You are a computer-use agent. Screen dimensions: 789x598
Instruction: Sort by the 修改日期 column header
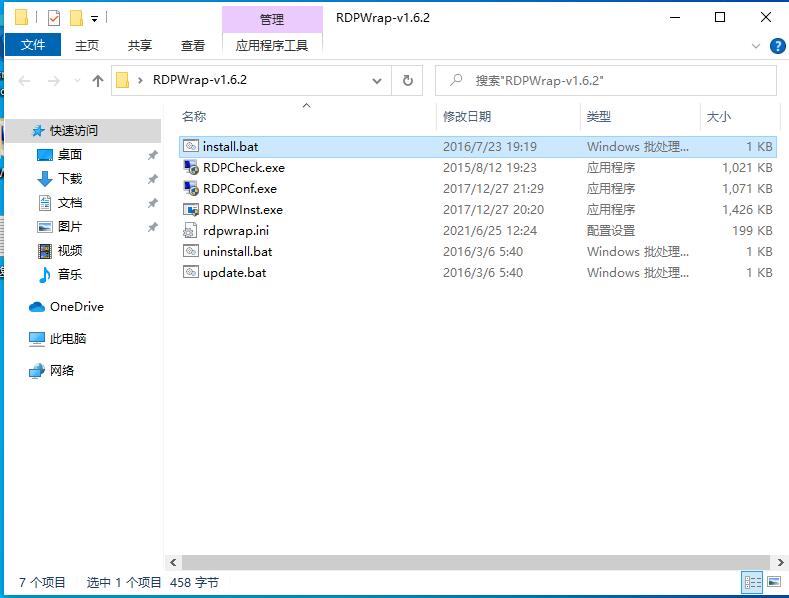(x=466, y=116)
